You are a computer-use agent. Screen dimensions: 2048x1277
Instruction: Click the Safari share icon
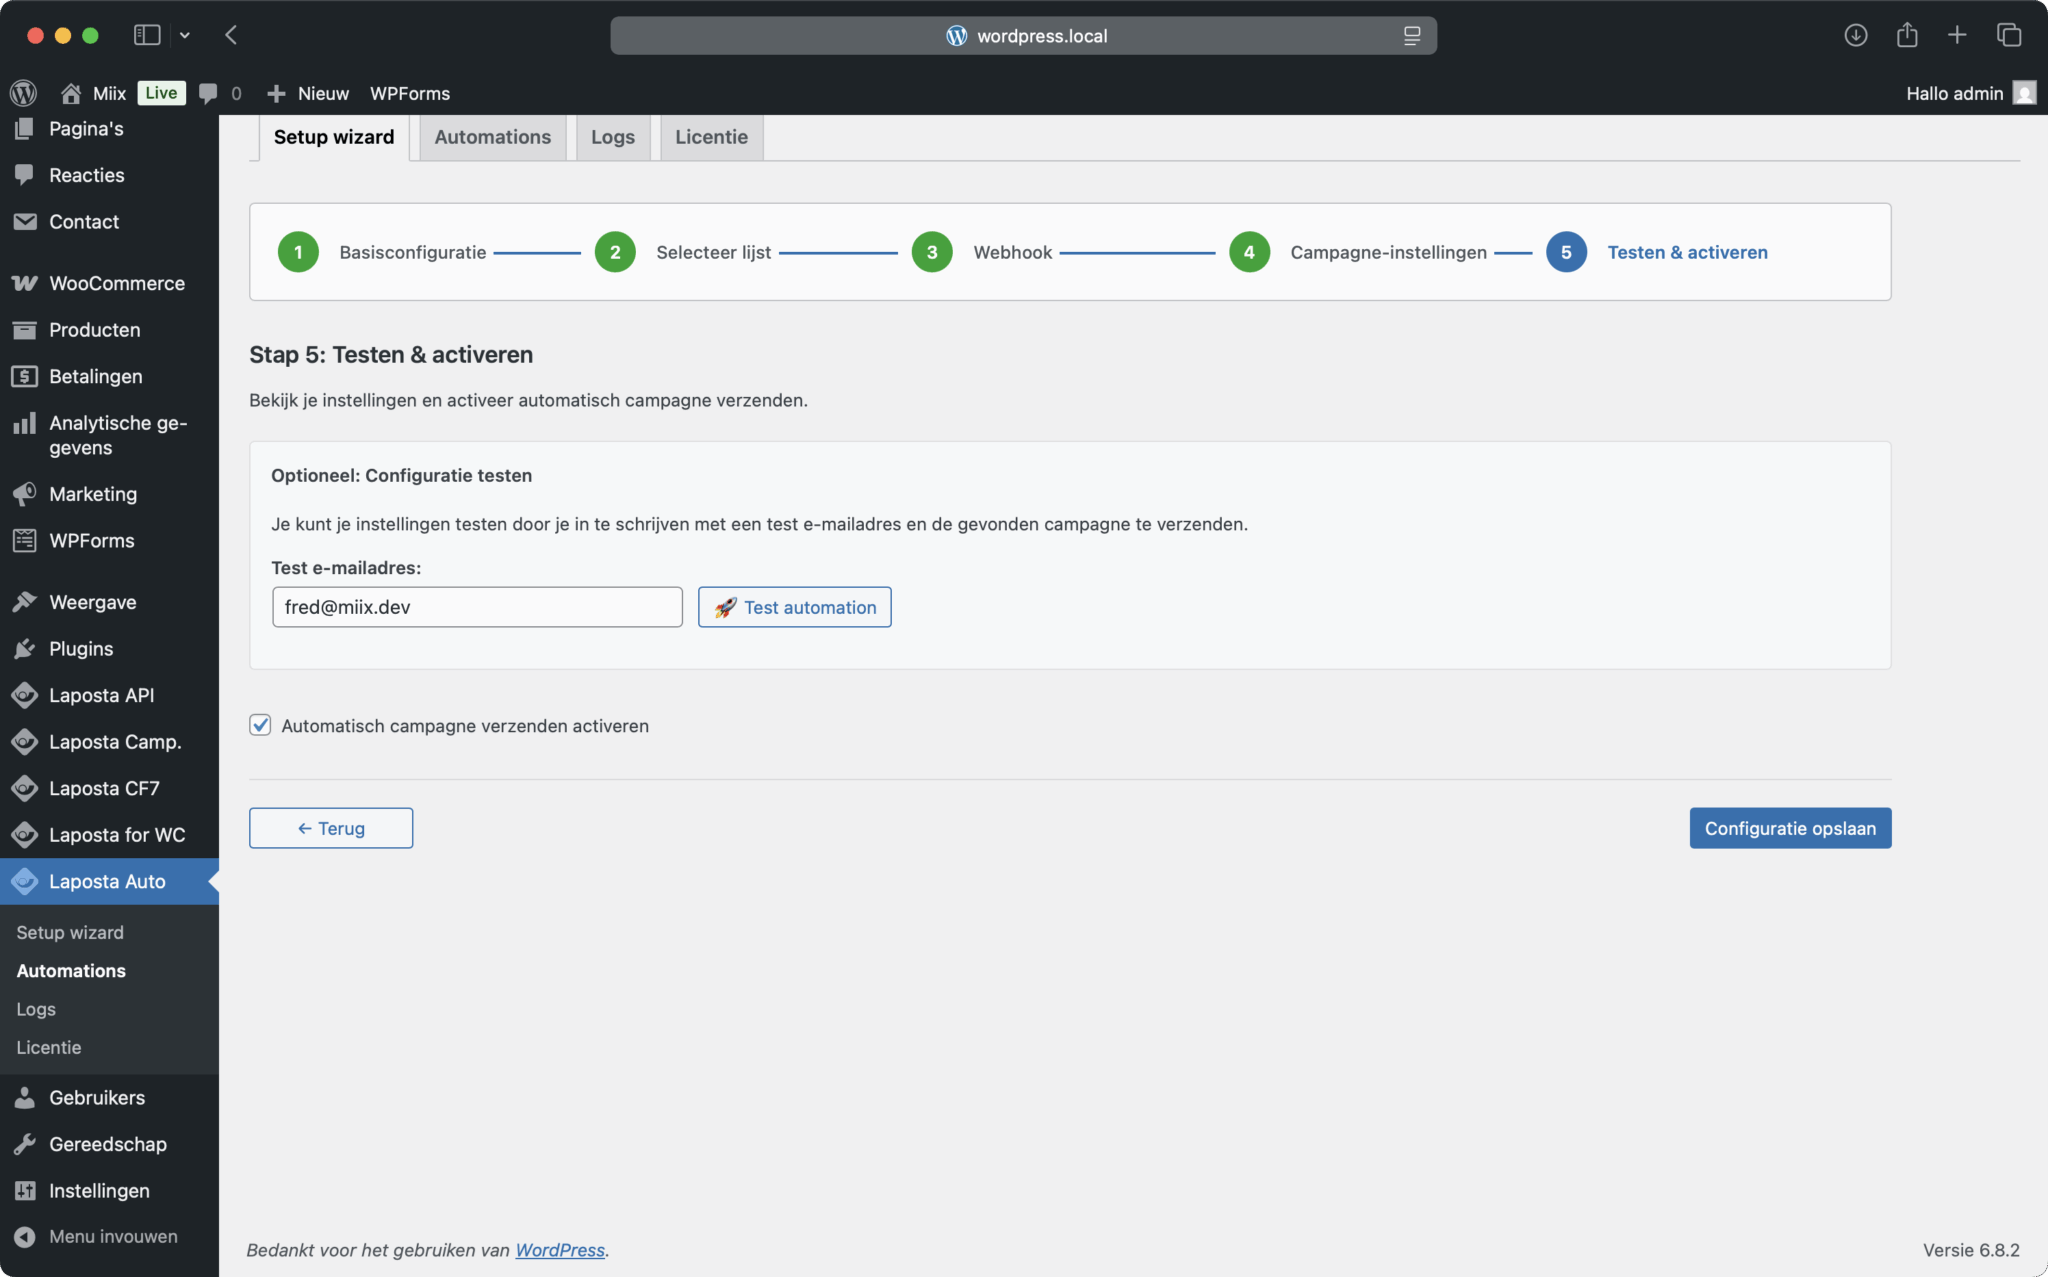(x=1907, y=35)
